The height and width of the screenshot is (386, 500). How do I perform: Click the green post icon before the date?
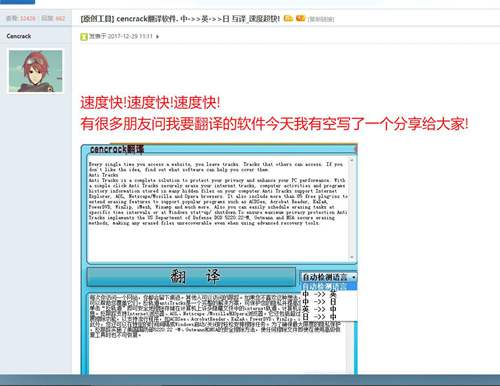(83, 36)
